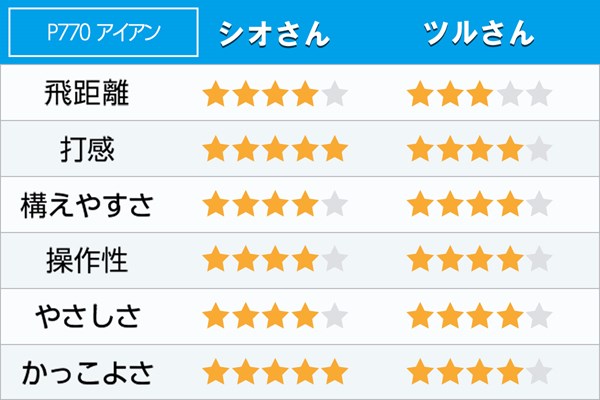Click シオさん's gray fifth star for 飛距離

click(x=334, y=93)
